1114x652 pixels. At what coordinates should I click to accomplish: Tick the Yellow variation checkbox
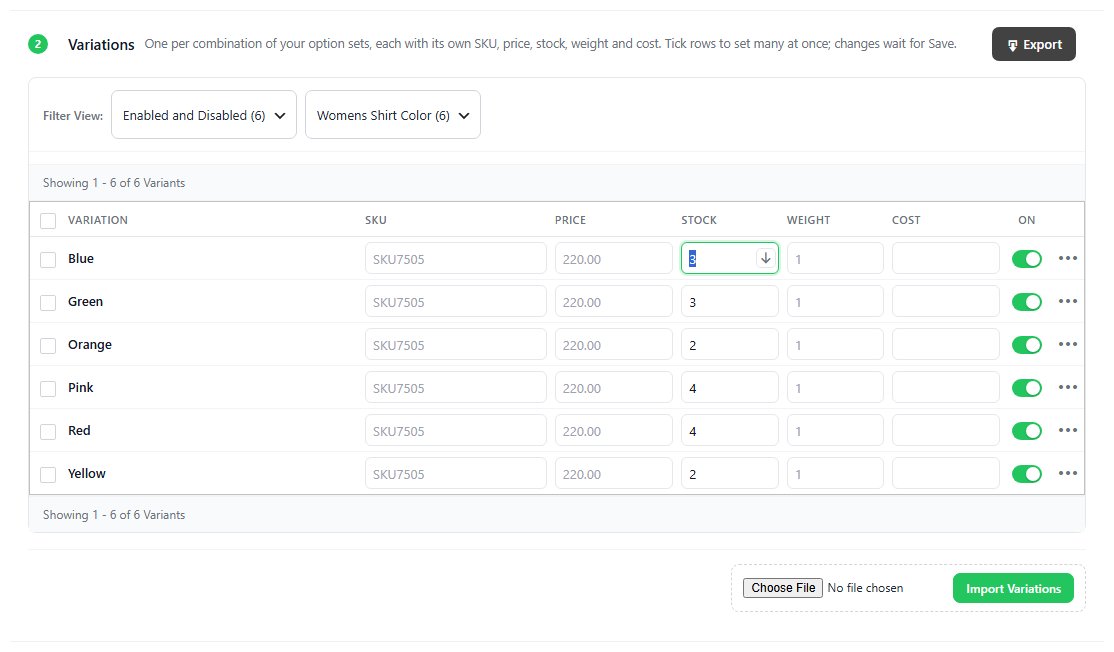[x=48, y=474]
